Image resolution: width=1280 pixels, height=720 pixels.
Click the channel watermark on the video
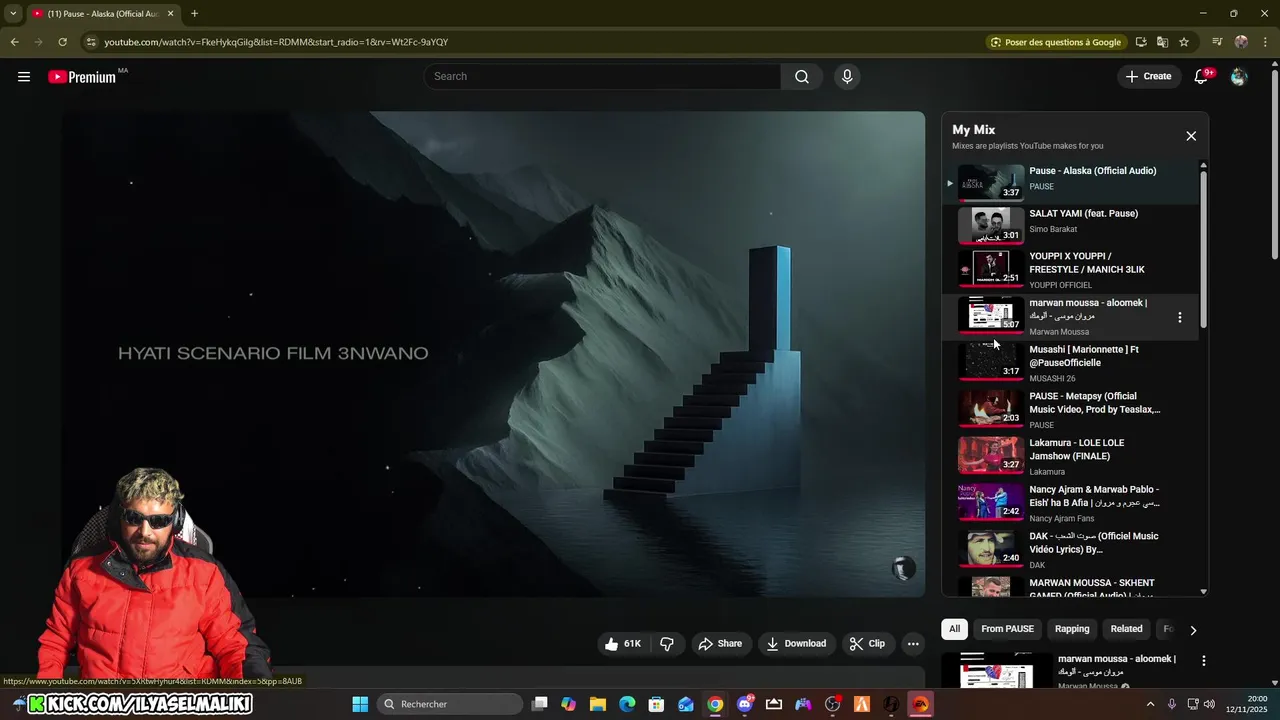coord(903,569)
